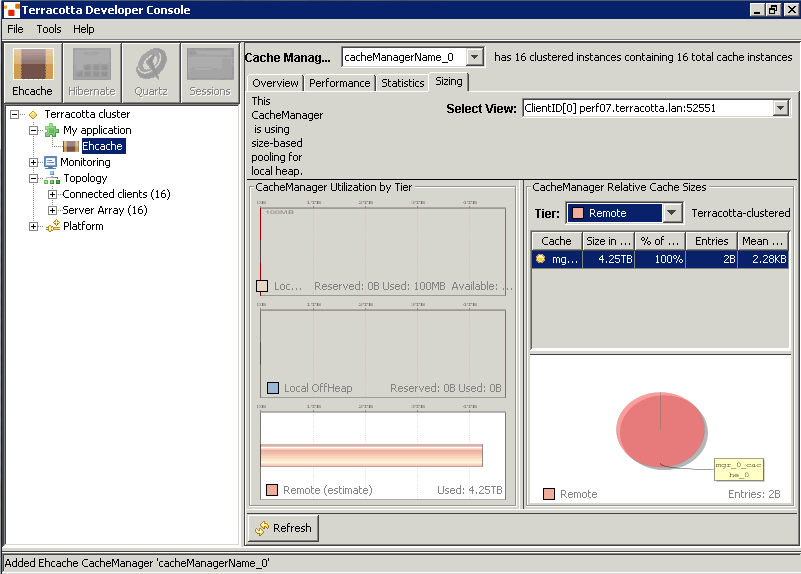This screenshot has height=574, width=801.
Task: Click the 100% cell in cache row
Action: (x=659, y=259)
